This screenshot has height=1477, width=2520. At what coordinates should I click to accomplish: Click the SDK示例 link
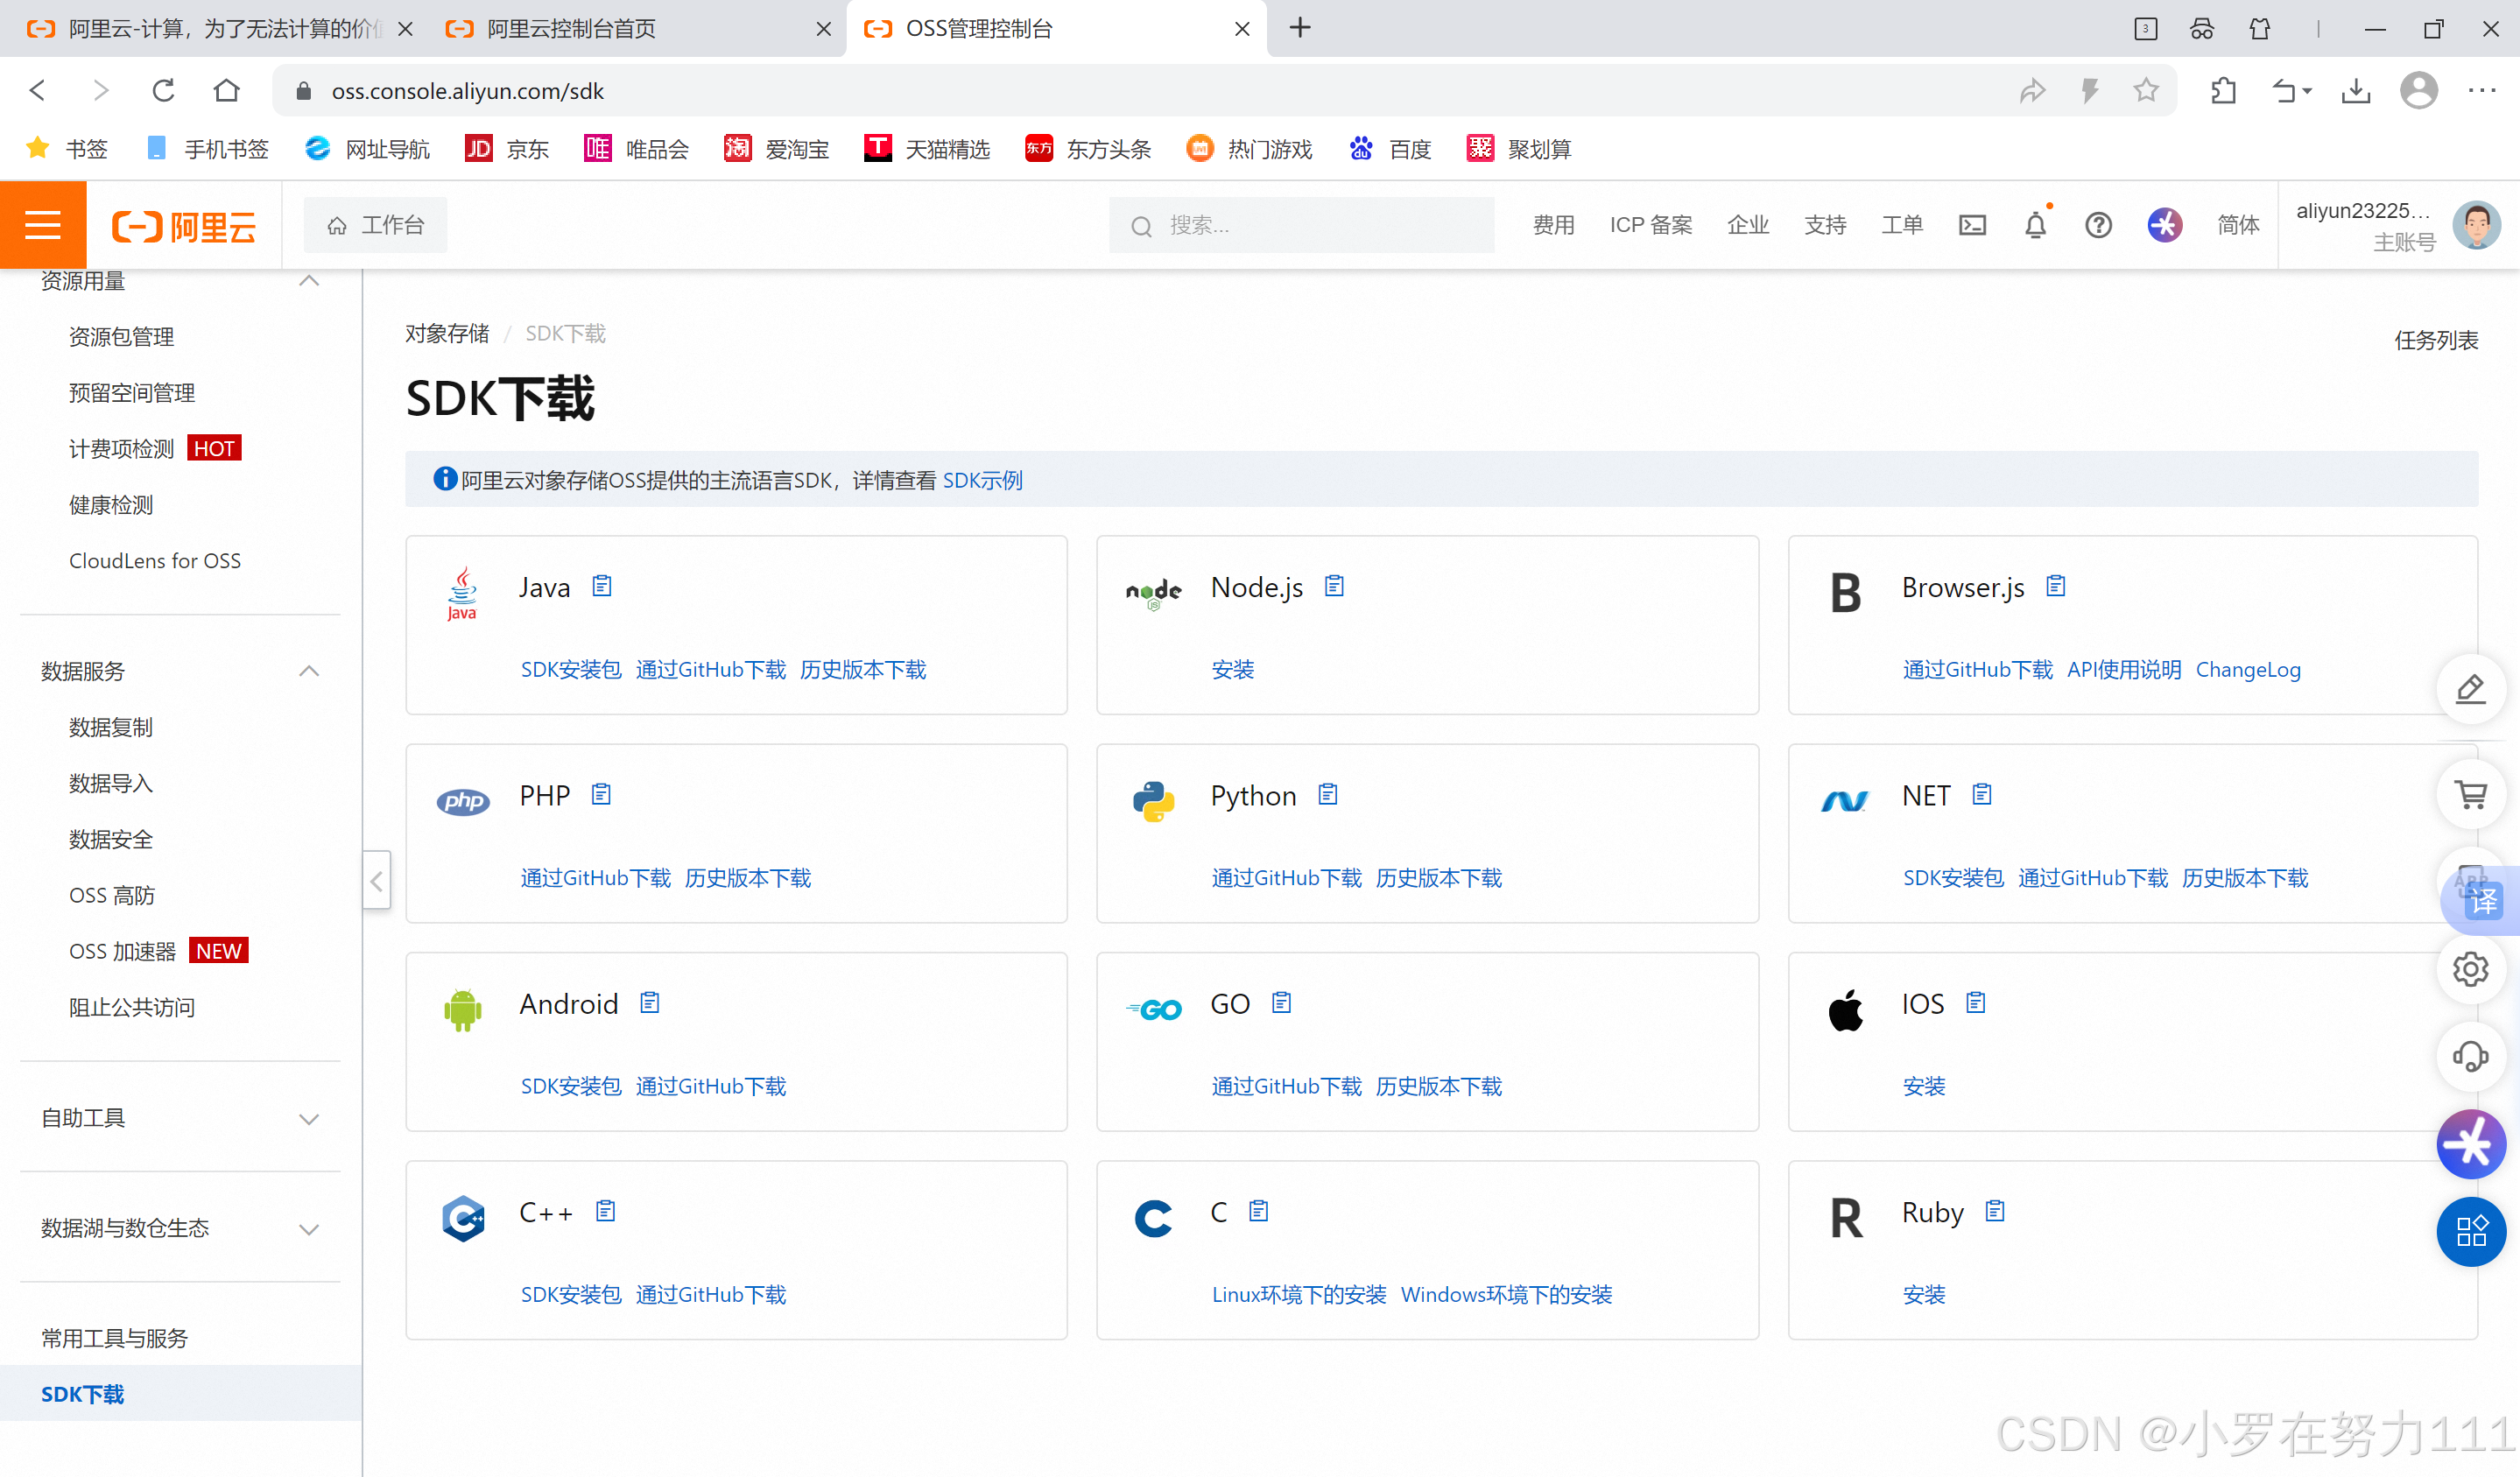click(x=982, y=481)
